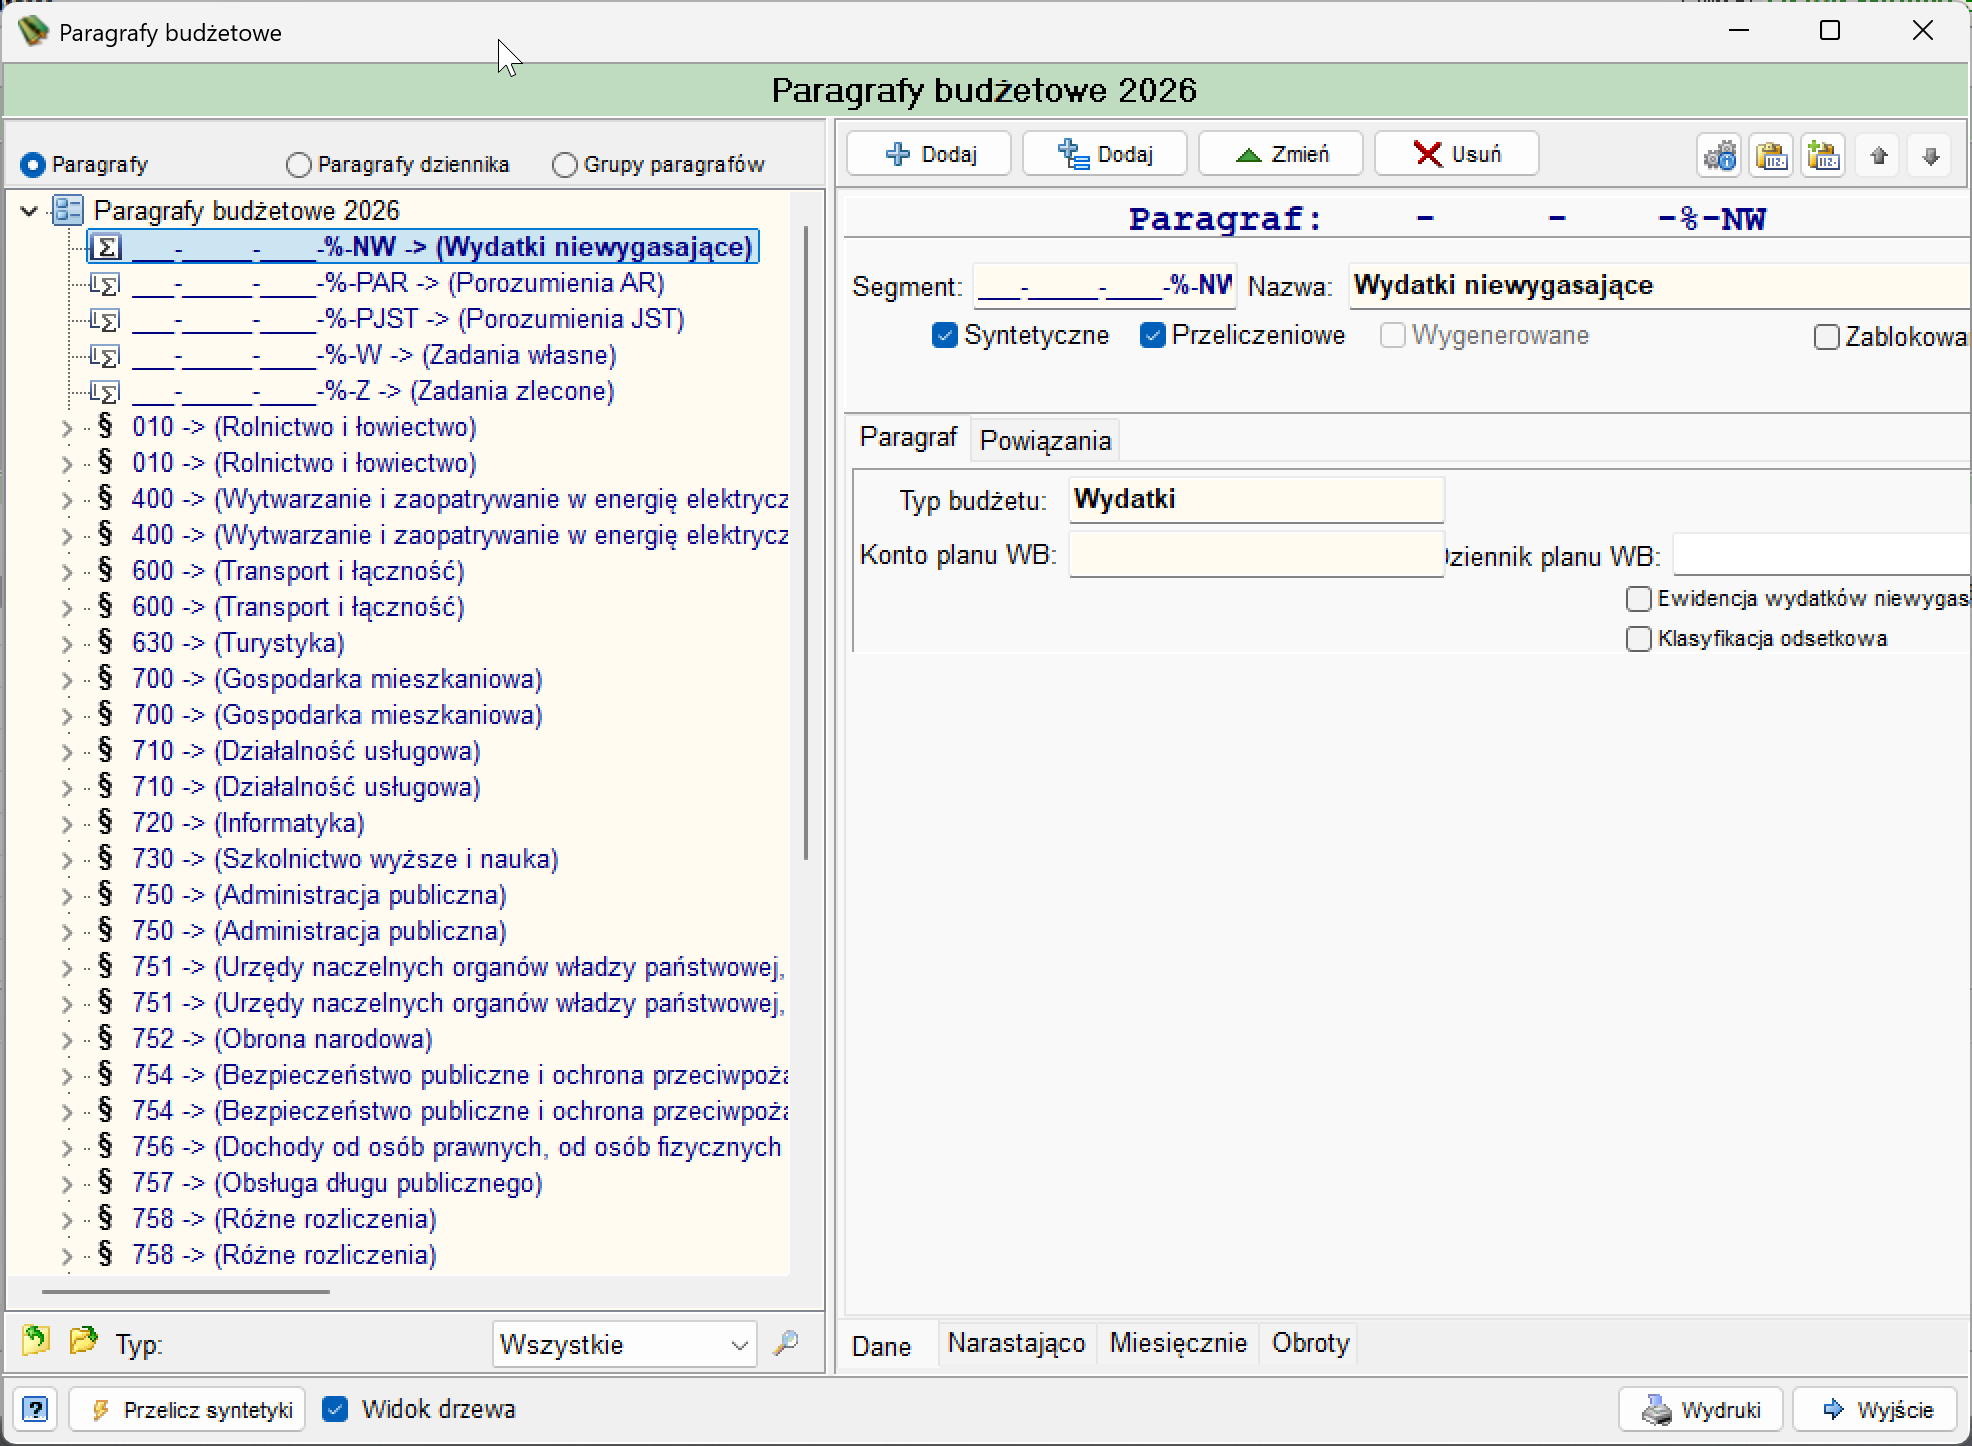Move paragraph up with arrow icon

tap(1879, 155)
